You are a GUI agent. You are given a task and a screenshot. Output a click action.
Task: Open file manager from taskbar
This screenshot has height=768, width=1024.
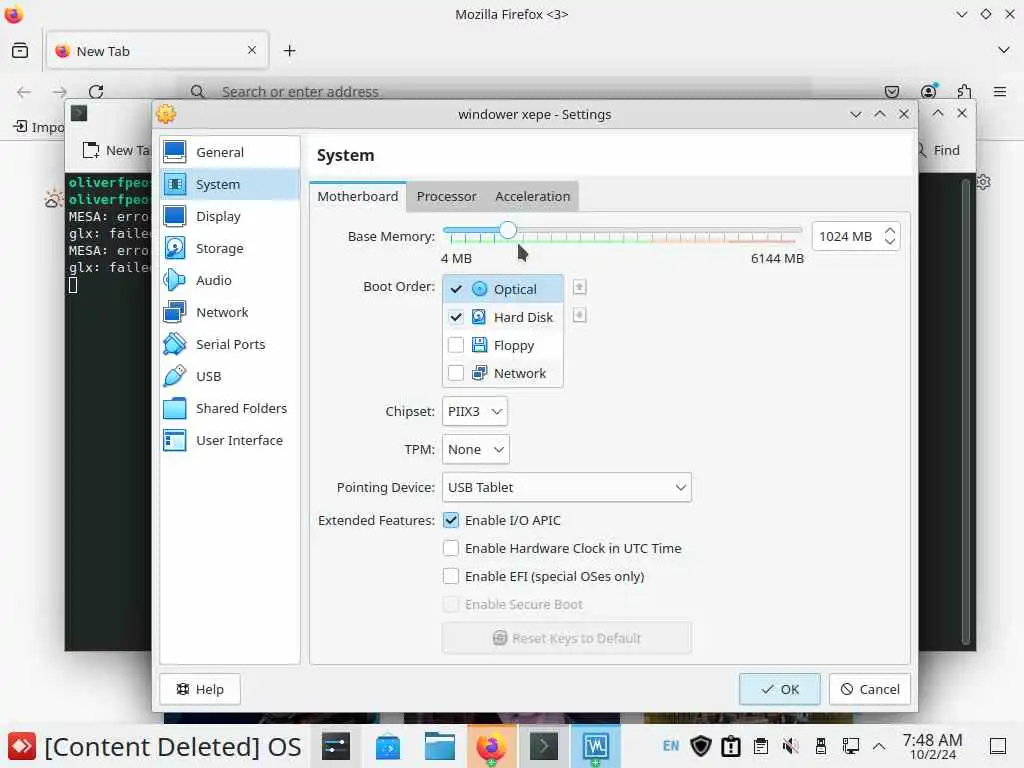(x=440, y=746)
